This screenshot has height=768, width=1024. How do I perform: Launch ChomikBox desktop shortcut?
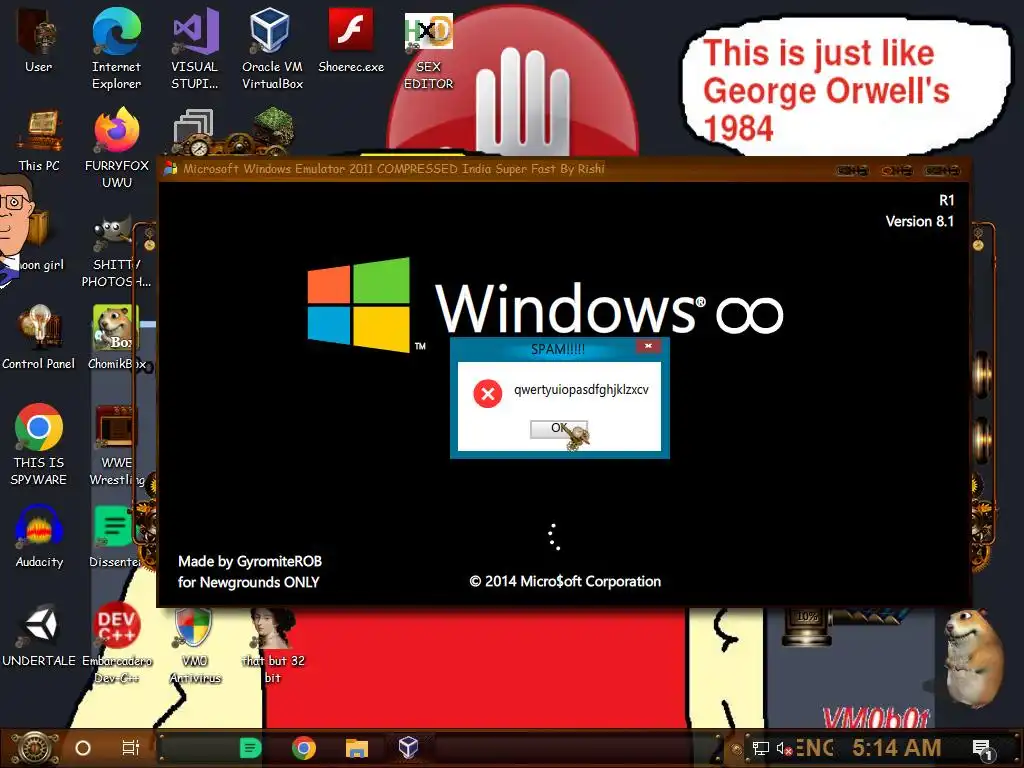coord(116,336)
